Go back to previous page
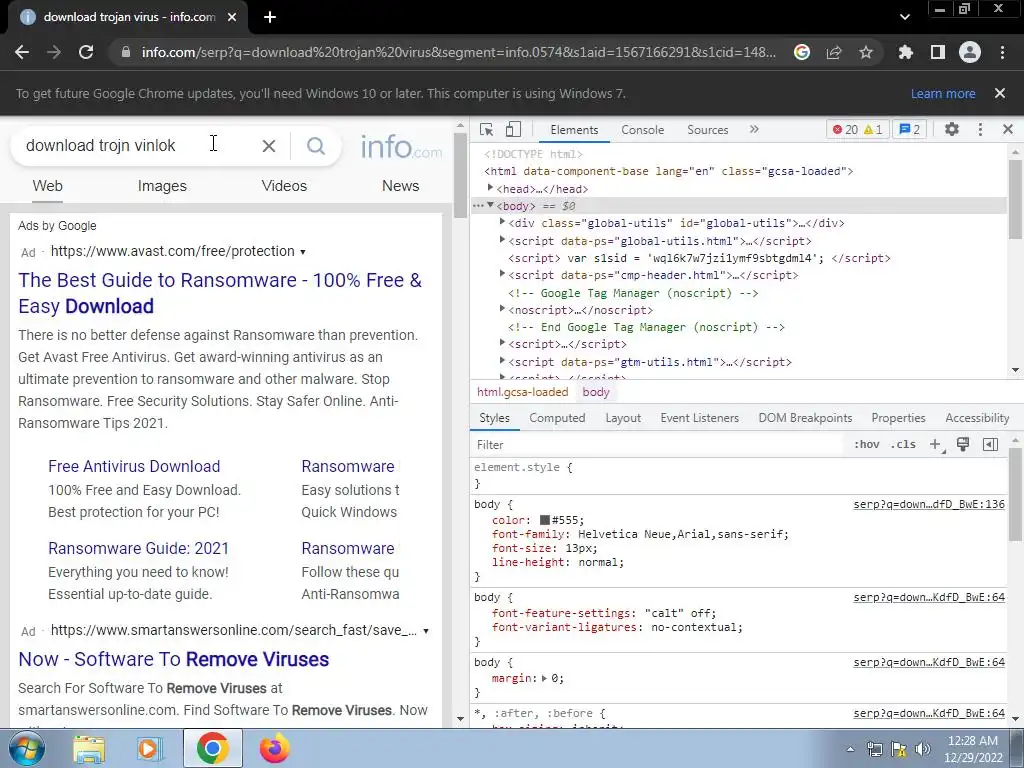 [x=22, y=52]
